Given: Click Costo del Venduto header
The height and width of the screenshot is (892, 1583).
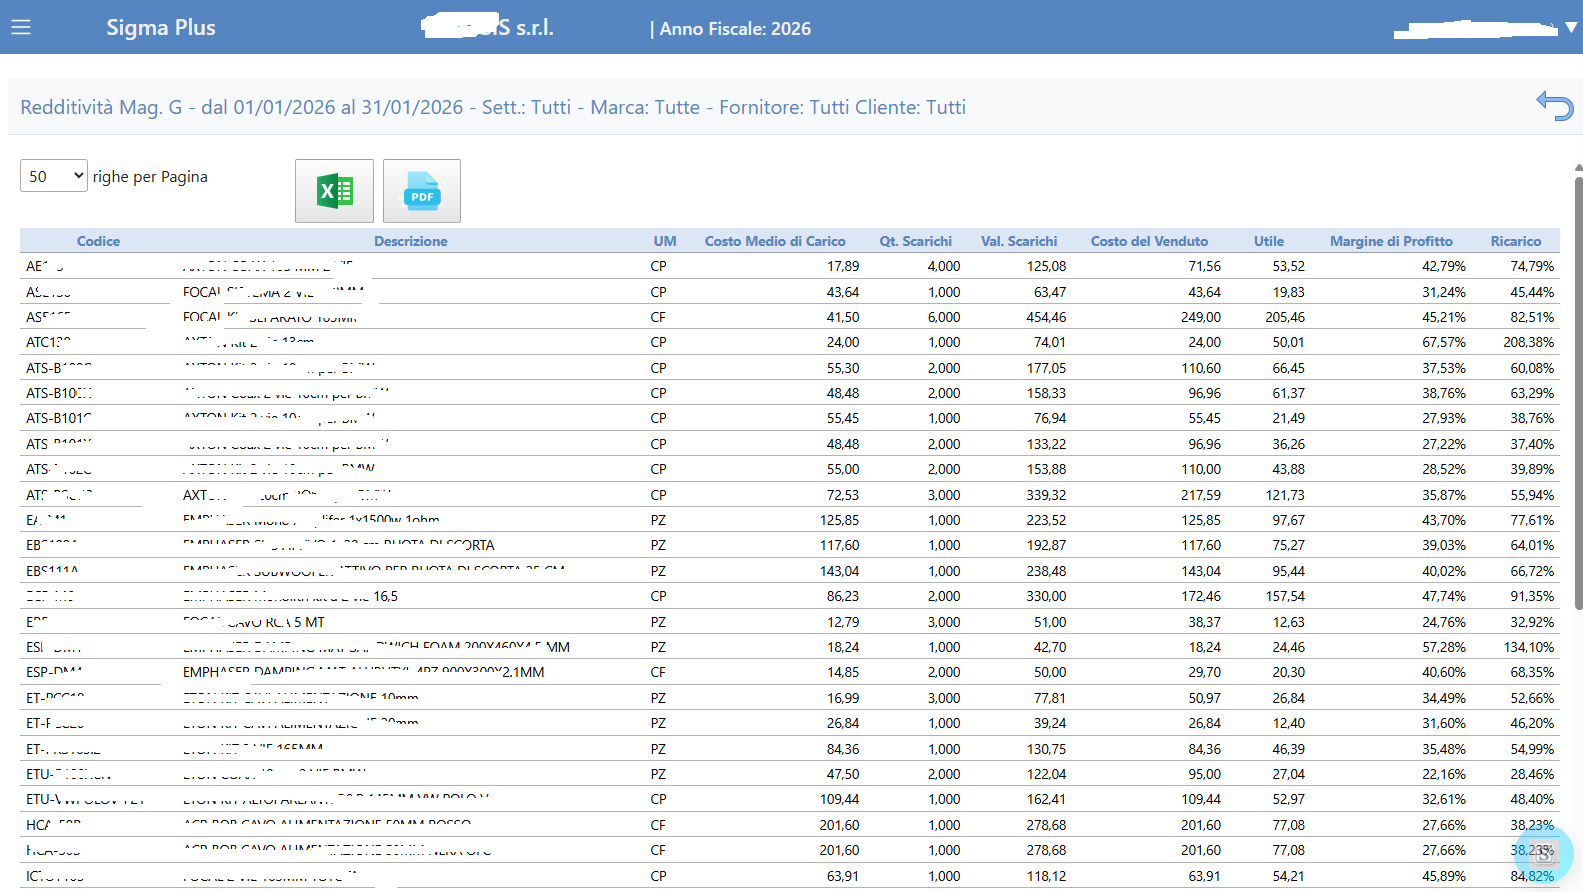Looking at the screenshot, I should click(1149, 241).
